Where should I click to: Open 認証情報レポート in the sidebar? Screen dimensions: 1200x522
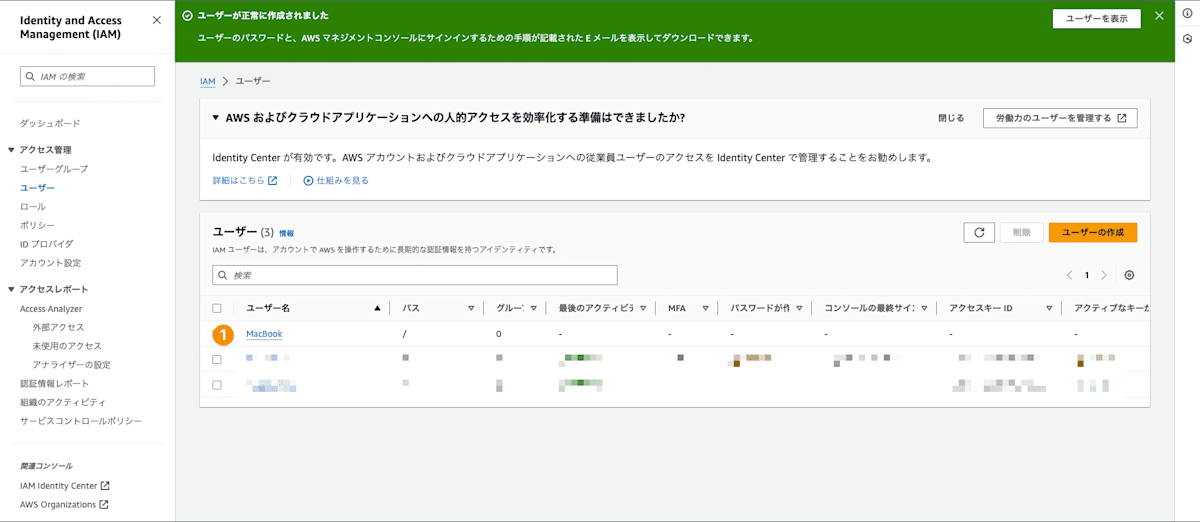pos(54,384)
